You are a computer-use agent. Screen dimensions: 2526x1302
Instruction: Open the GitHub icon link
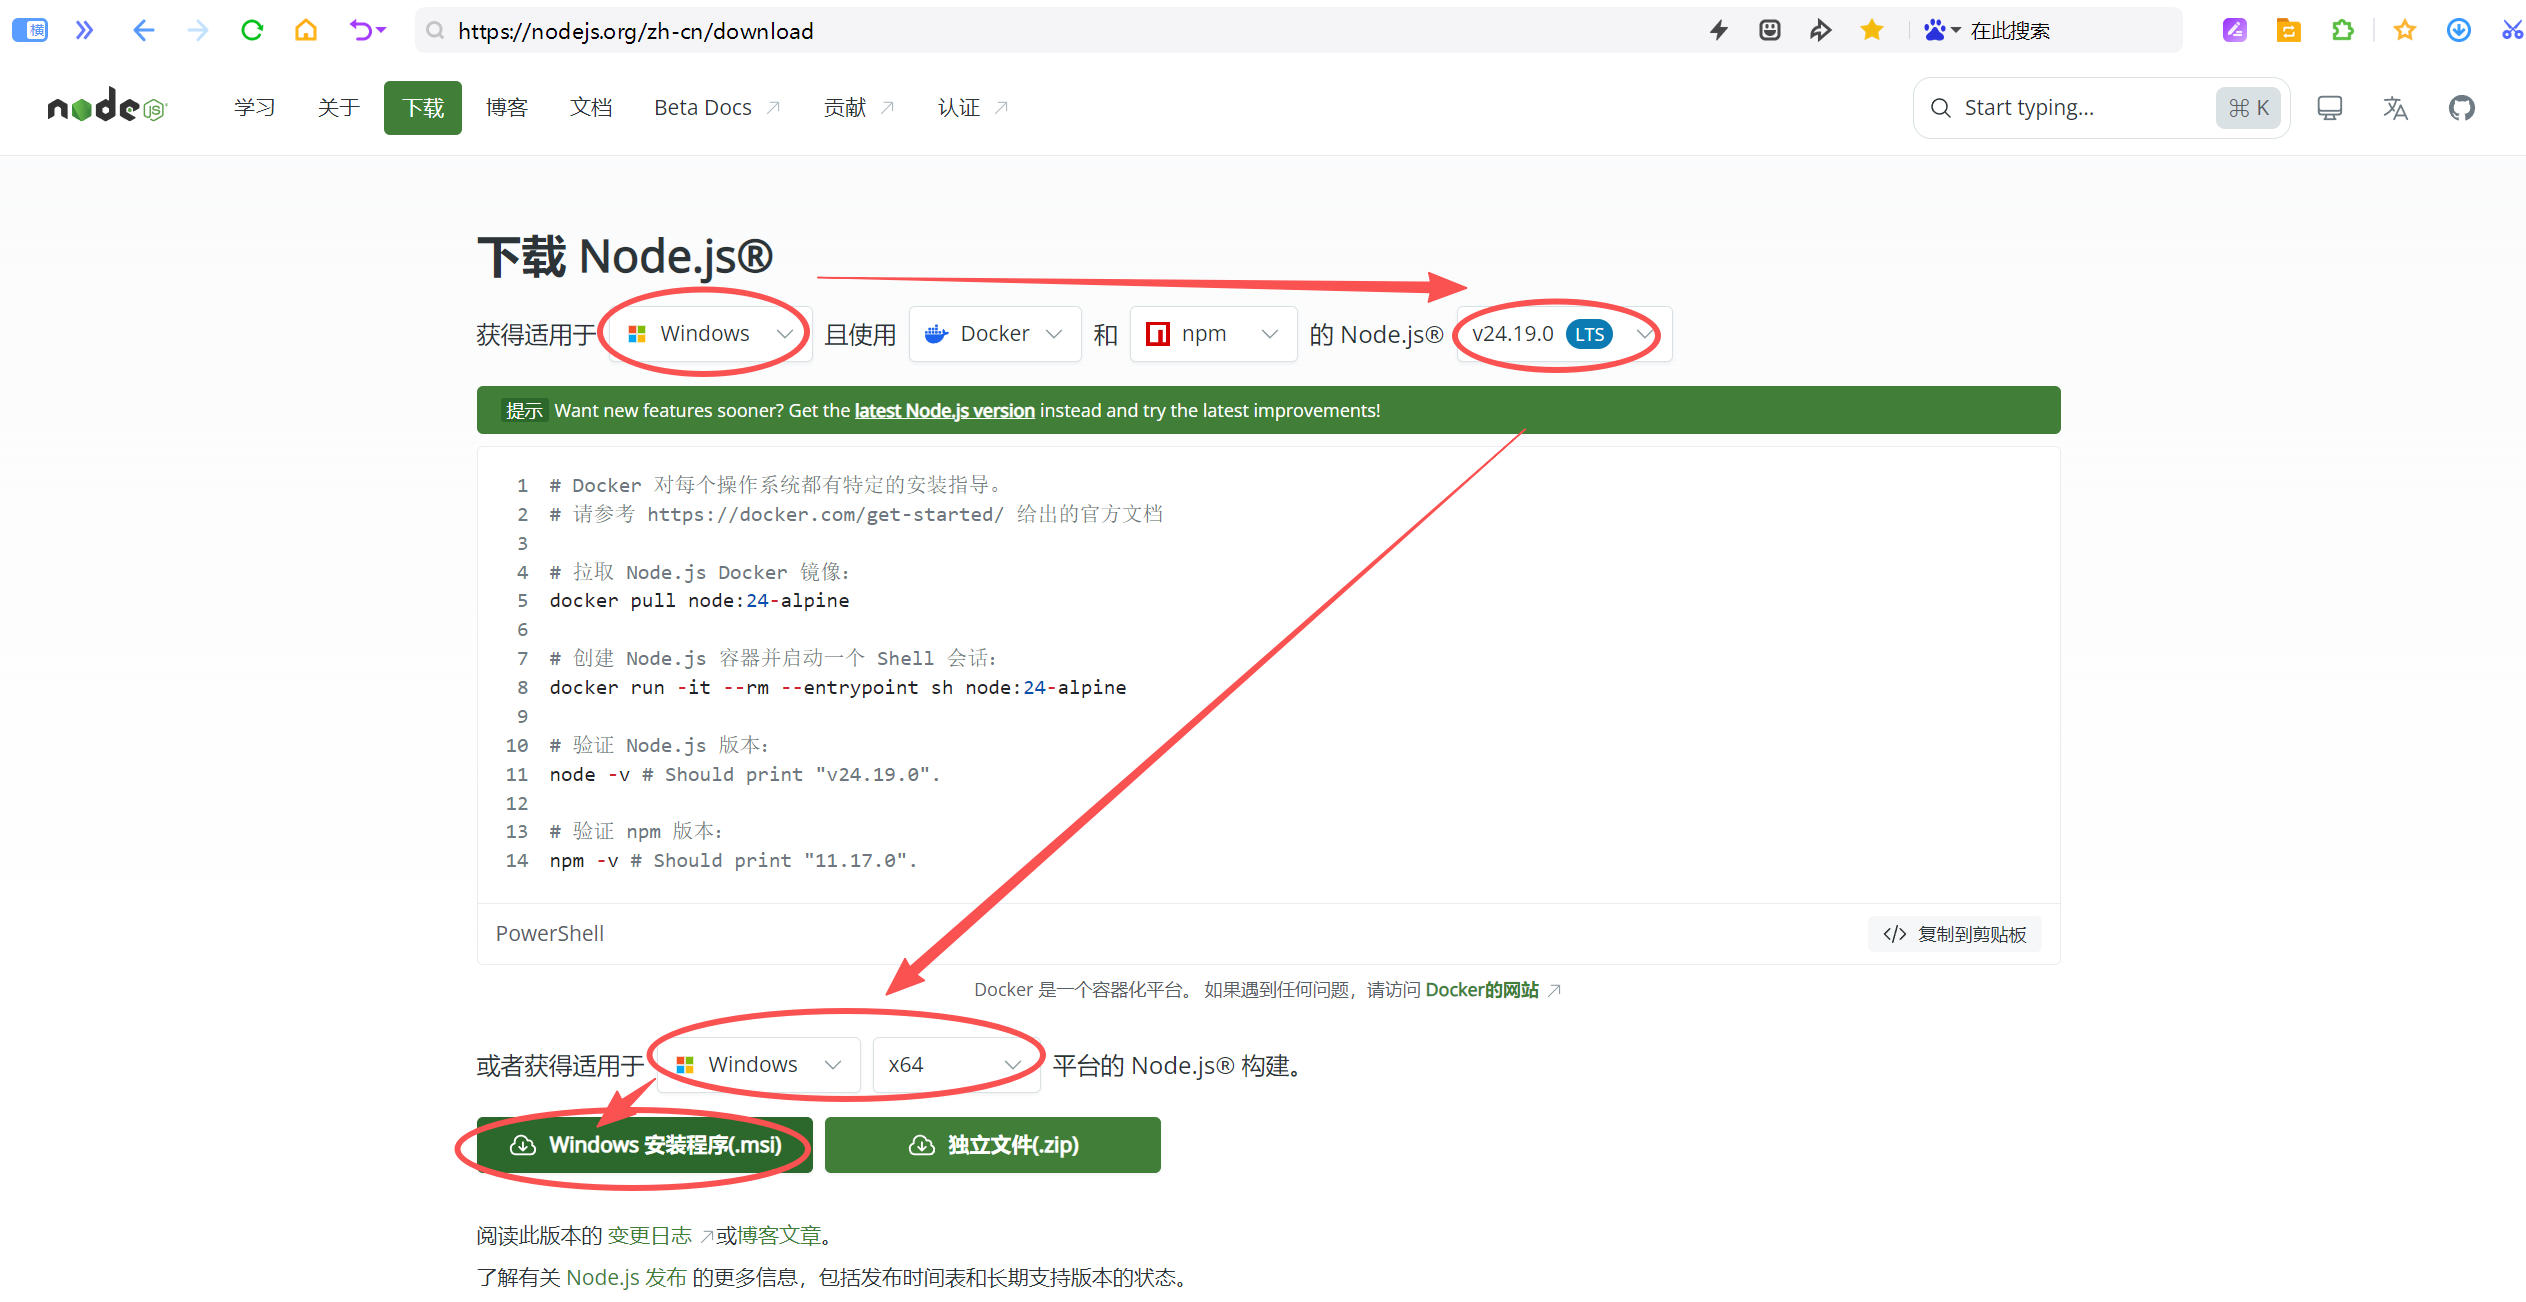tap(2461, 108)
